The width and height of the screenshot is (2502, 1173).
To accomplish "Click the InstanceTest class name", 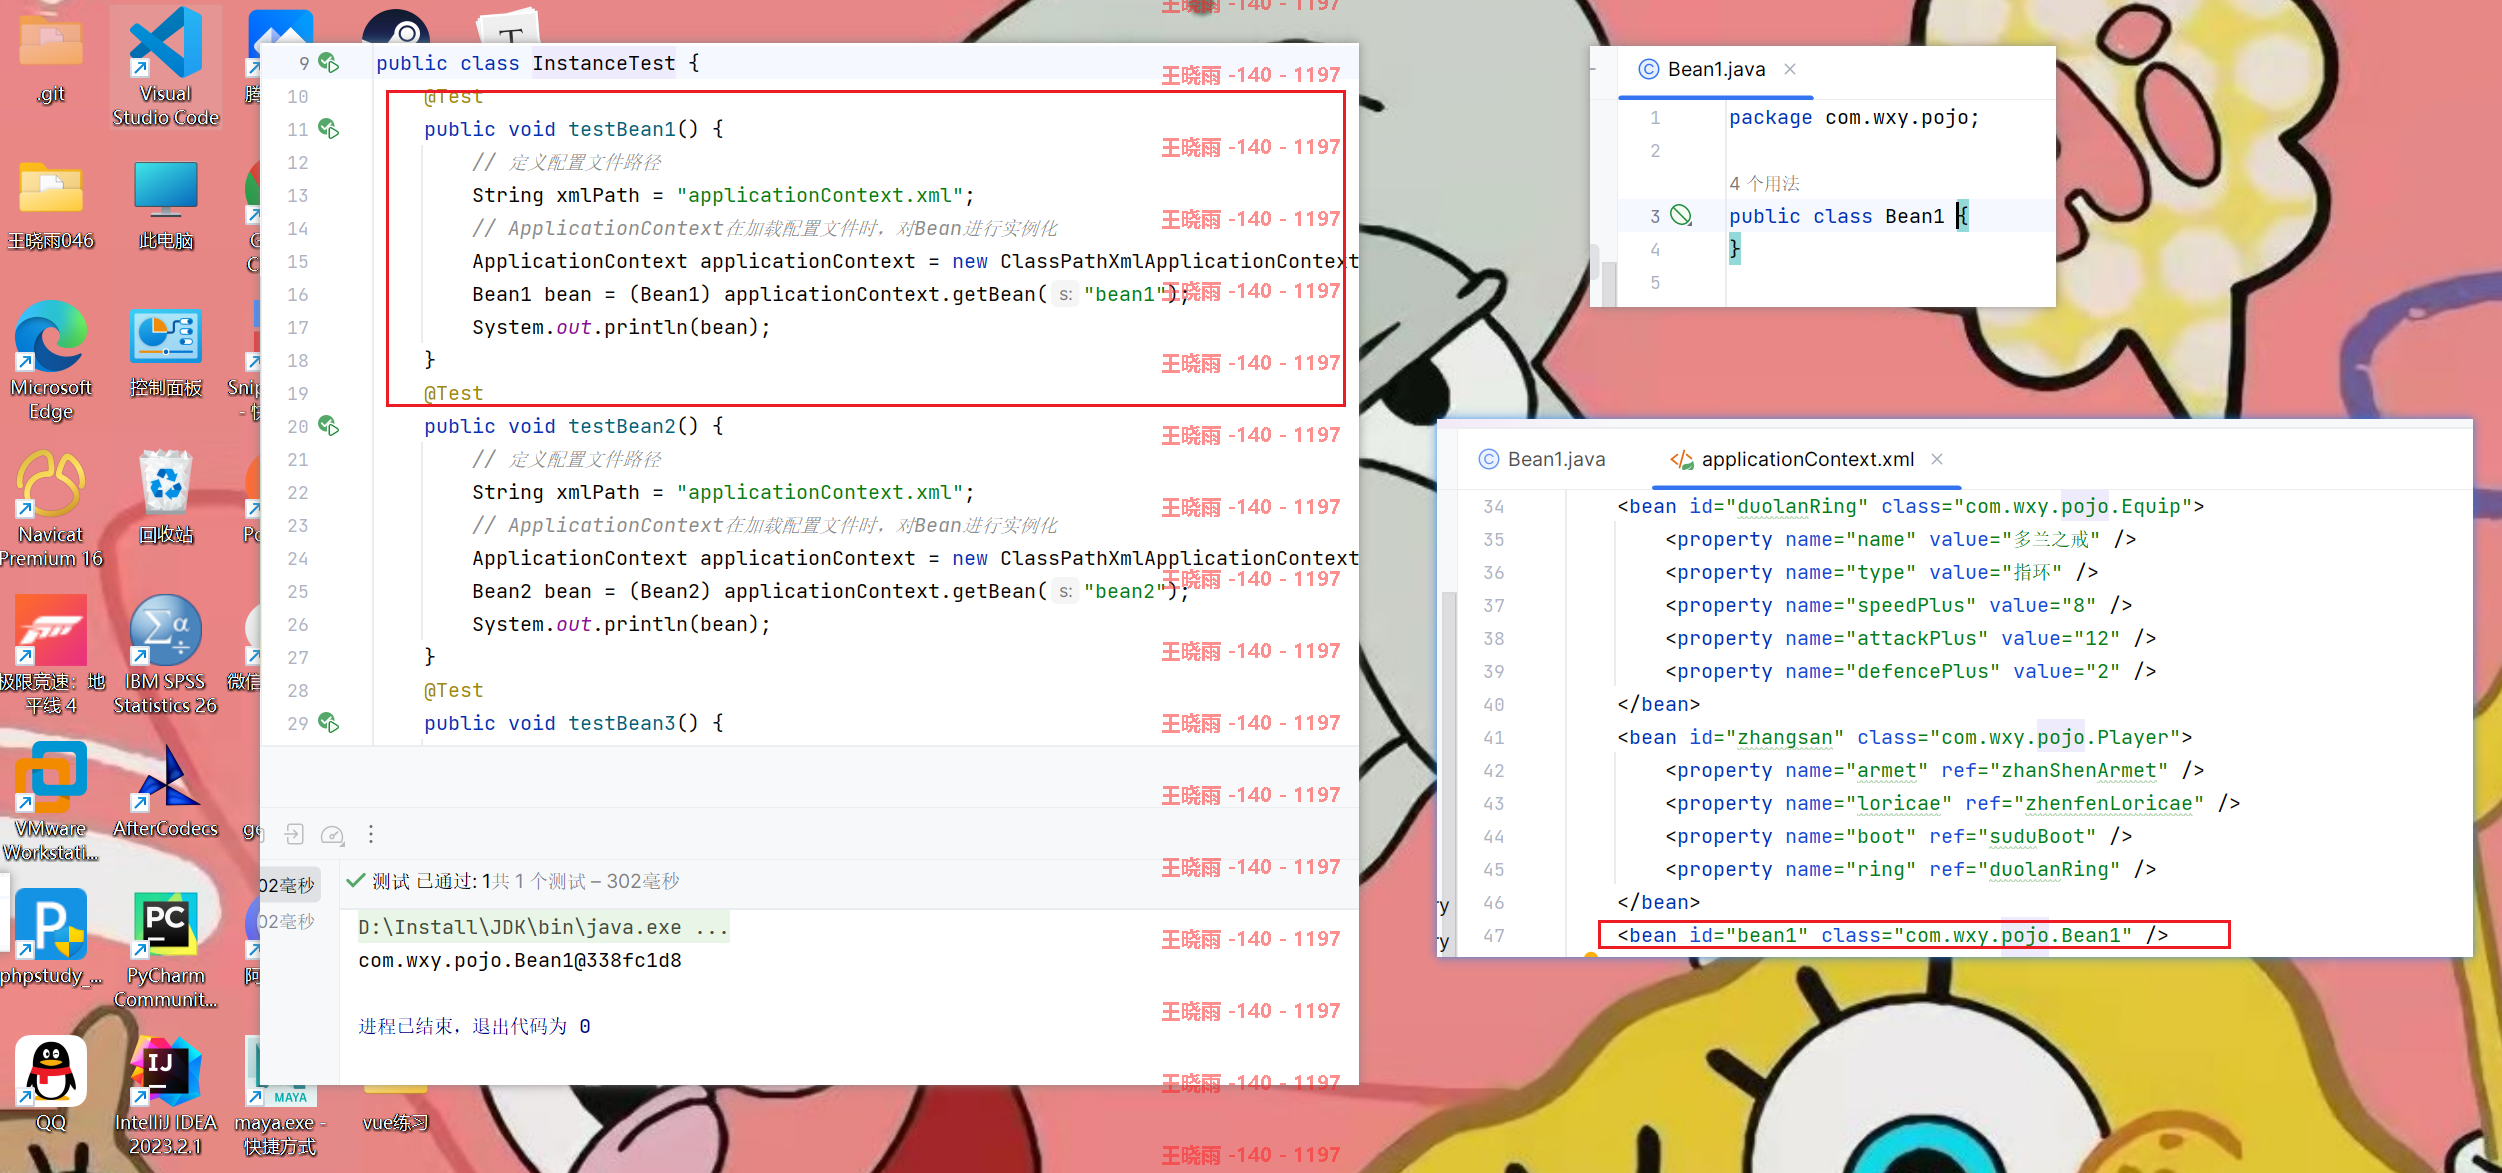I will pos(604,63).
